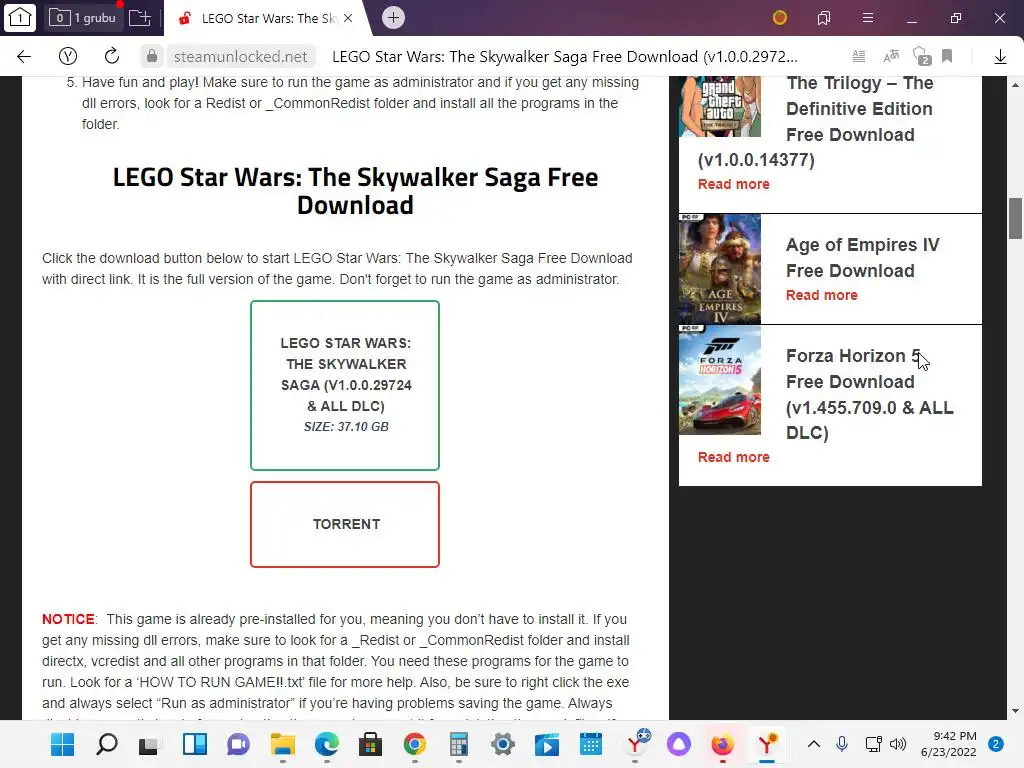Open a new tab with plus button
This screenshot has height=768, width=1024.
pyautogui.click(x=393, y=18)
